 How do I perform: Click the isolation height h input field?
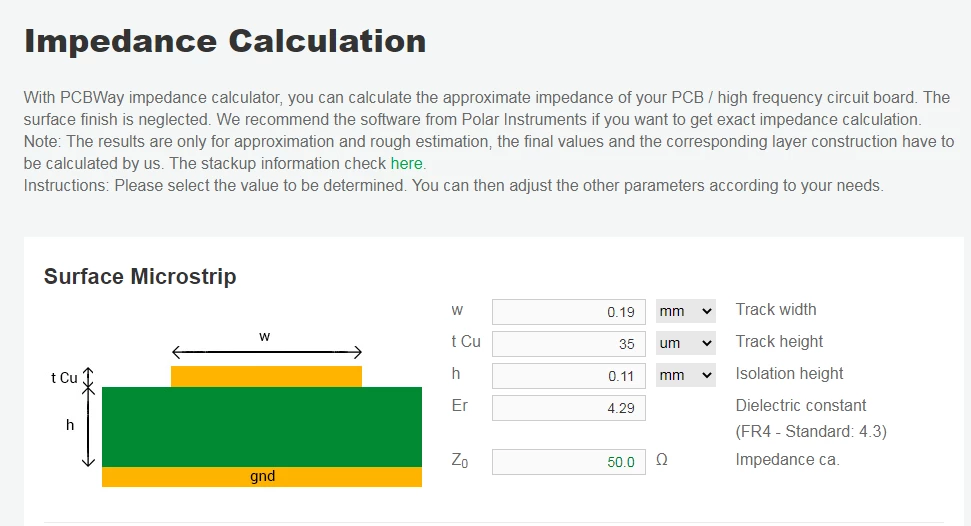point(568,376)
